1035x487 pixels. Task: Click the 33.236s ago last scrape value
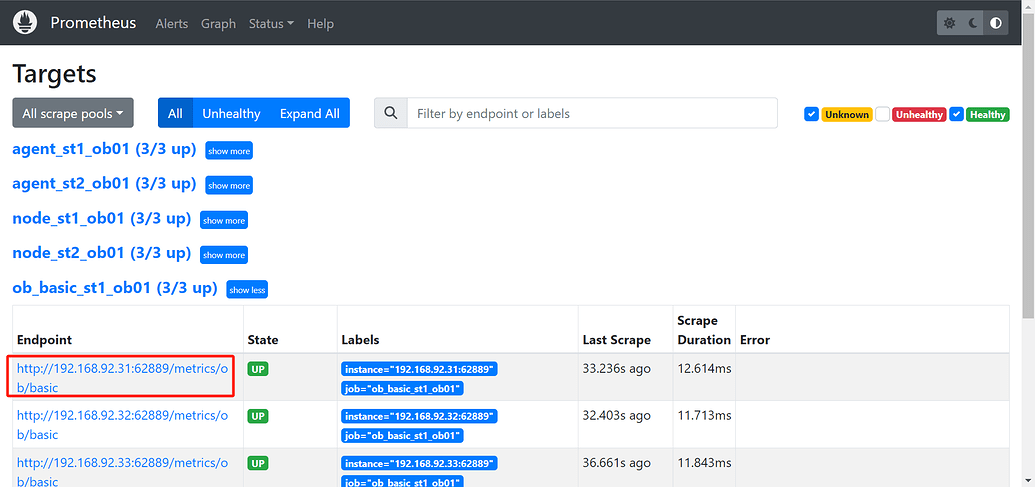coord(617,368)
